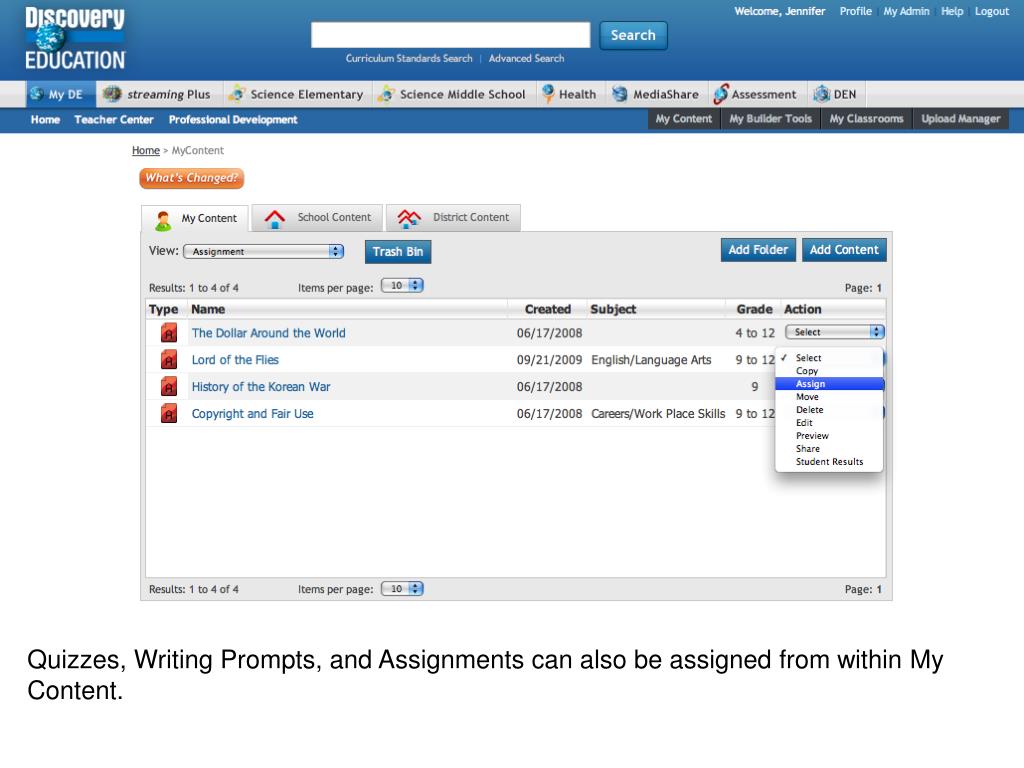
Task: Sort by the Subject column header
Action: [x=613, y=309]
